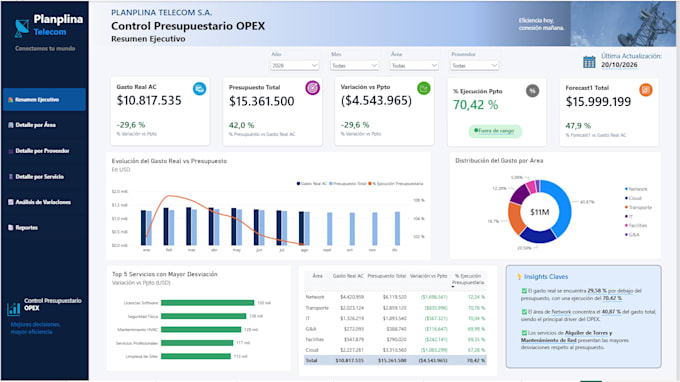Click the dic bar in evolution chart
The height and width of the screenshot is (382, 680).
(397, 229)
